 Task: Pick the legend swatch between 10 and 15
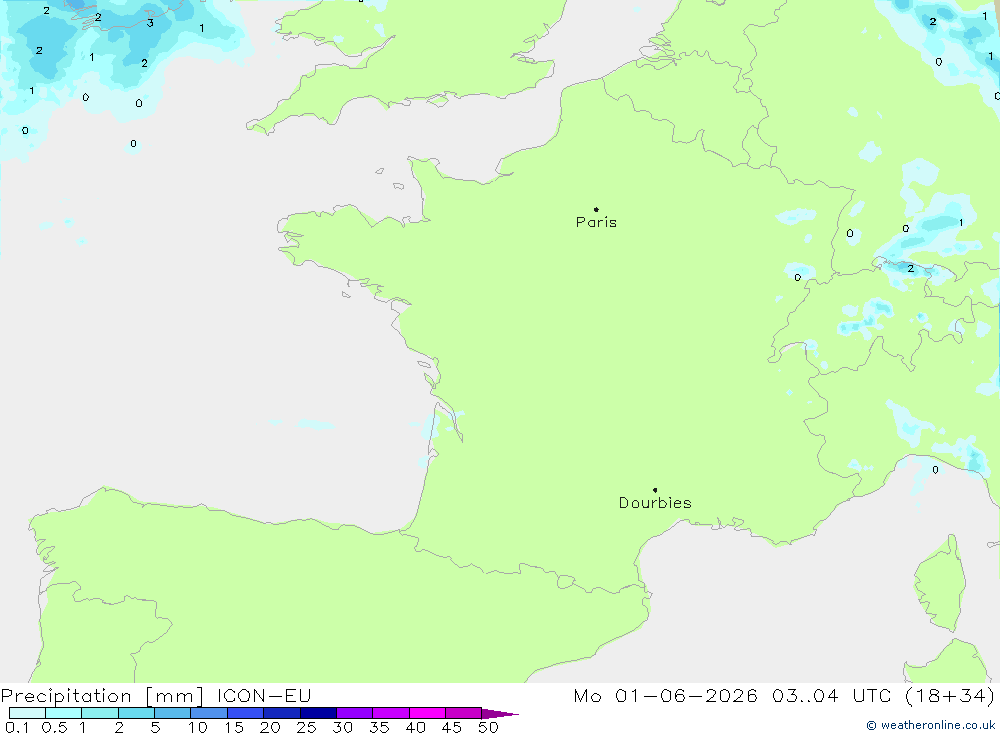tap(209, 713)
